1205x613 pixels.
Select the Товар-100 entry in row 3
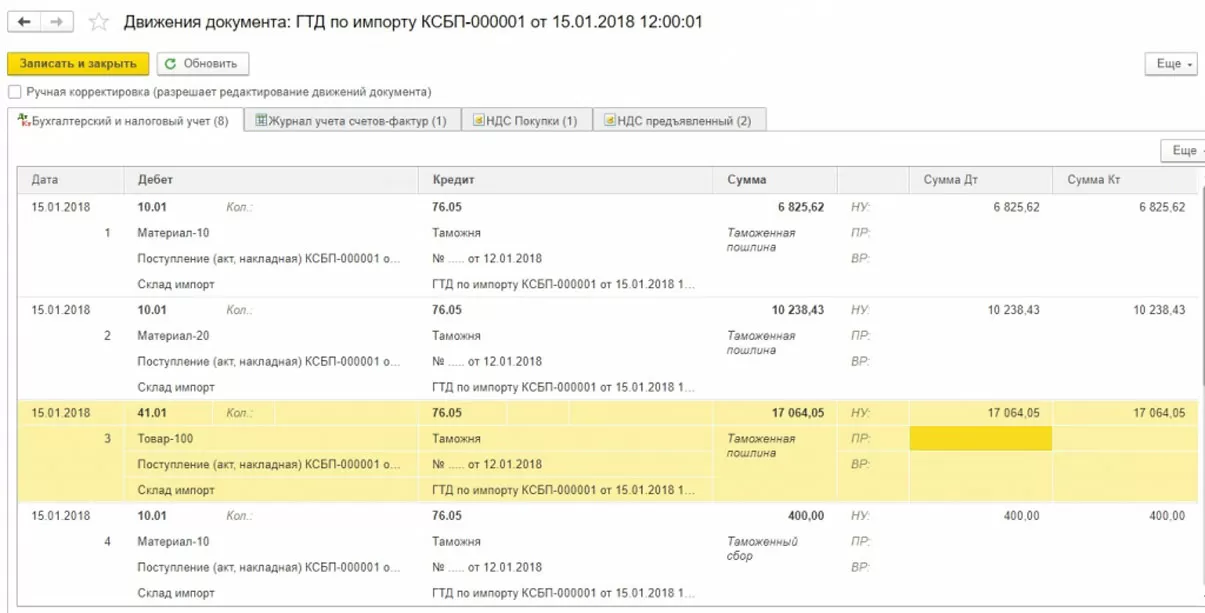click(165, 438)
